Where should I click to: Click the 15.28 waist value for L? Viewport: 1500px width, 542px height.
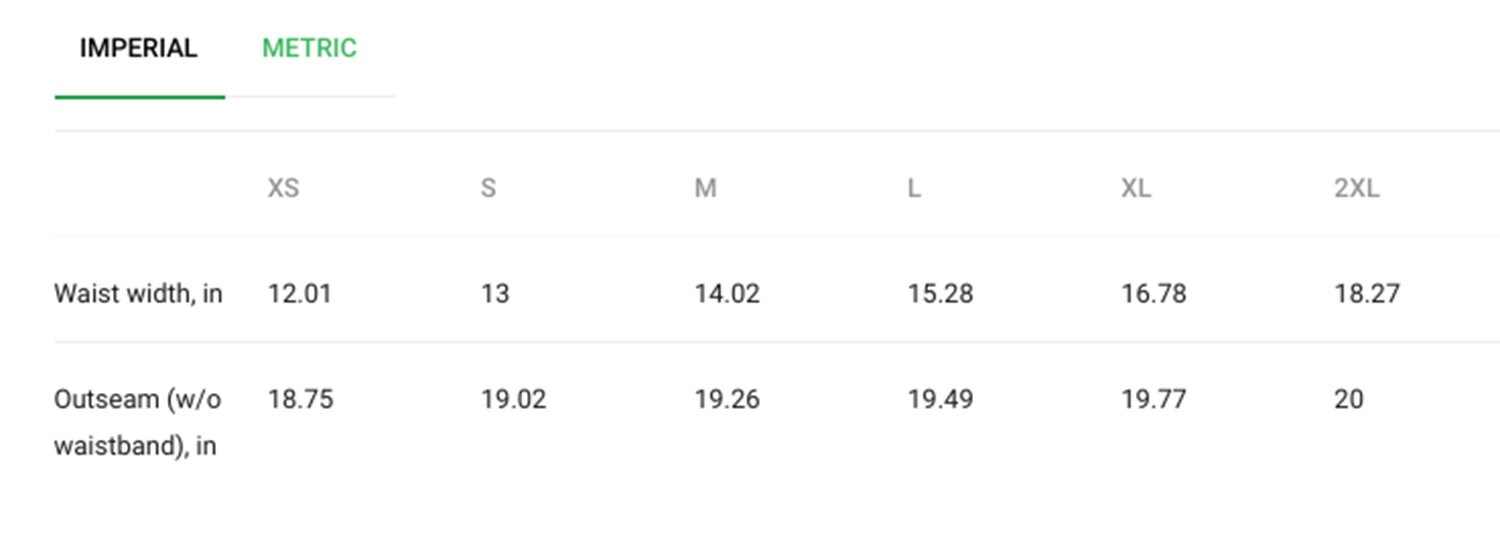click(x=941, y=294)
